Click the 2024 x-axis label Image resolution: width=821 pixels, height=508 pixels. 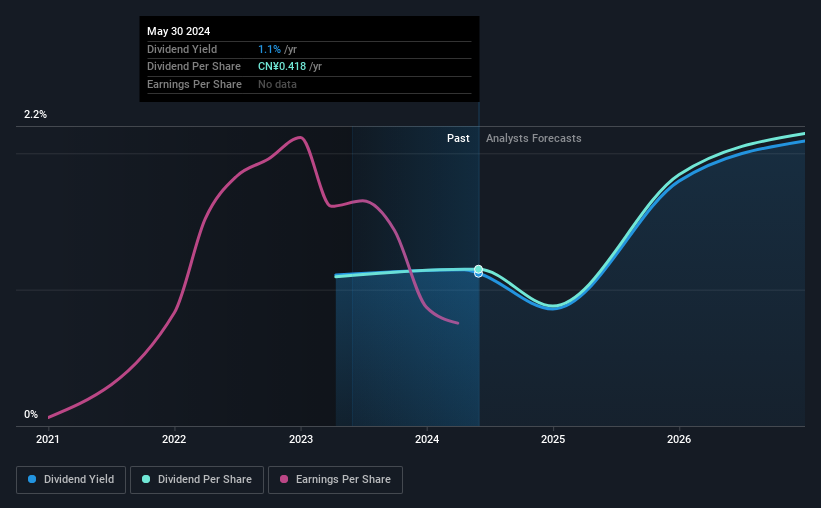(427, 439)
